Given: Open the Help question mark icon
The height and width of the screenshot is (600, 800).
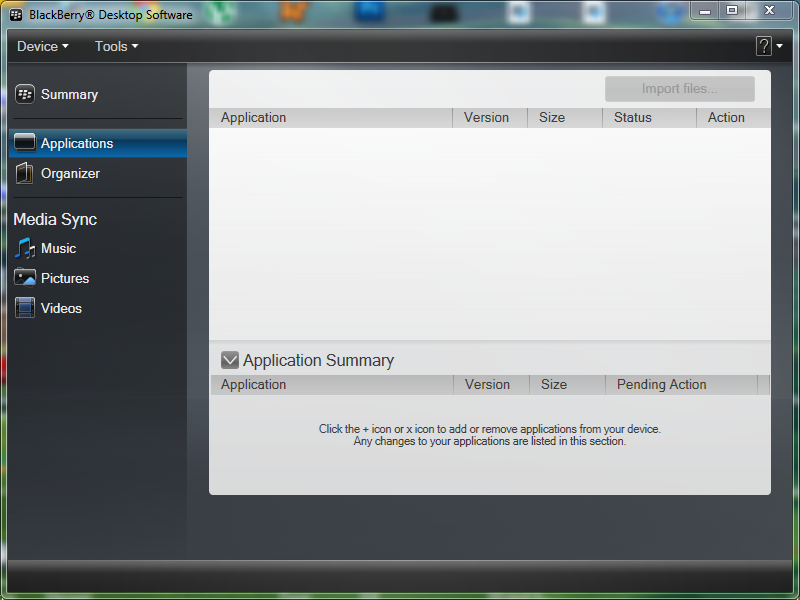Looking at the screenshot, I should pos(763,46).
